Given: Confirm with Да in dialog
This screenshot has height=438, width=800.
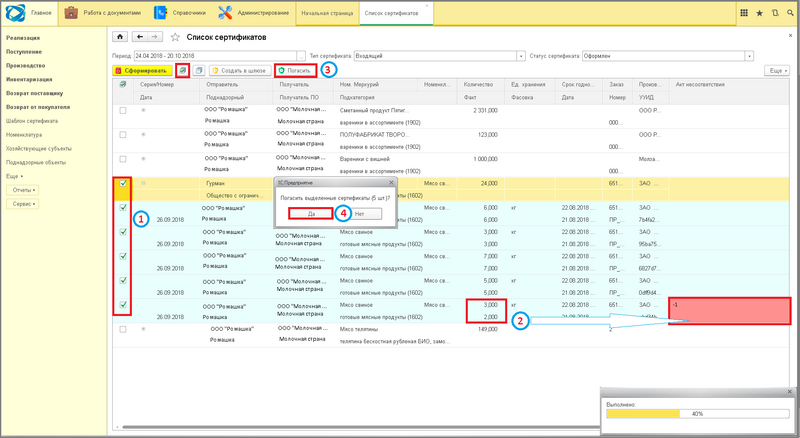Looking at the screenshot, I should (x=311, y=213).
